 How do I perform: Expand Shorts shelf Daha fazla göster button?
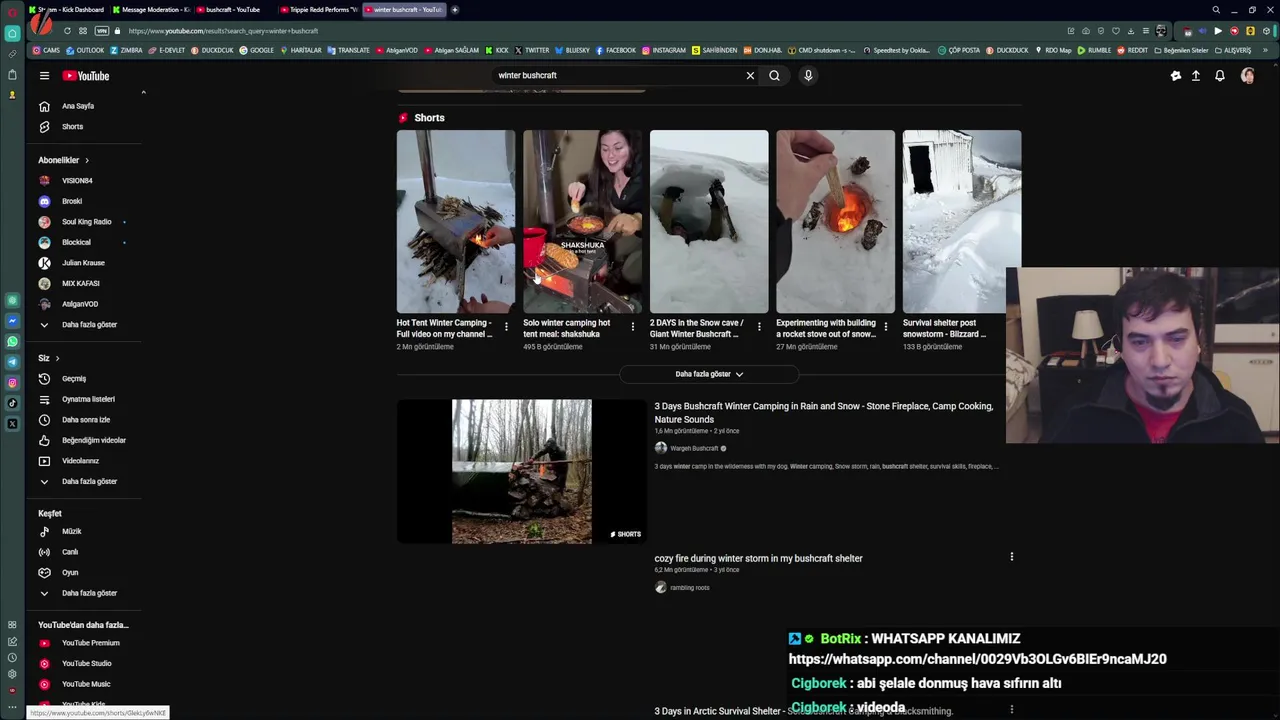(x=709, y=374)
